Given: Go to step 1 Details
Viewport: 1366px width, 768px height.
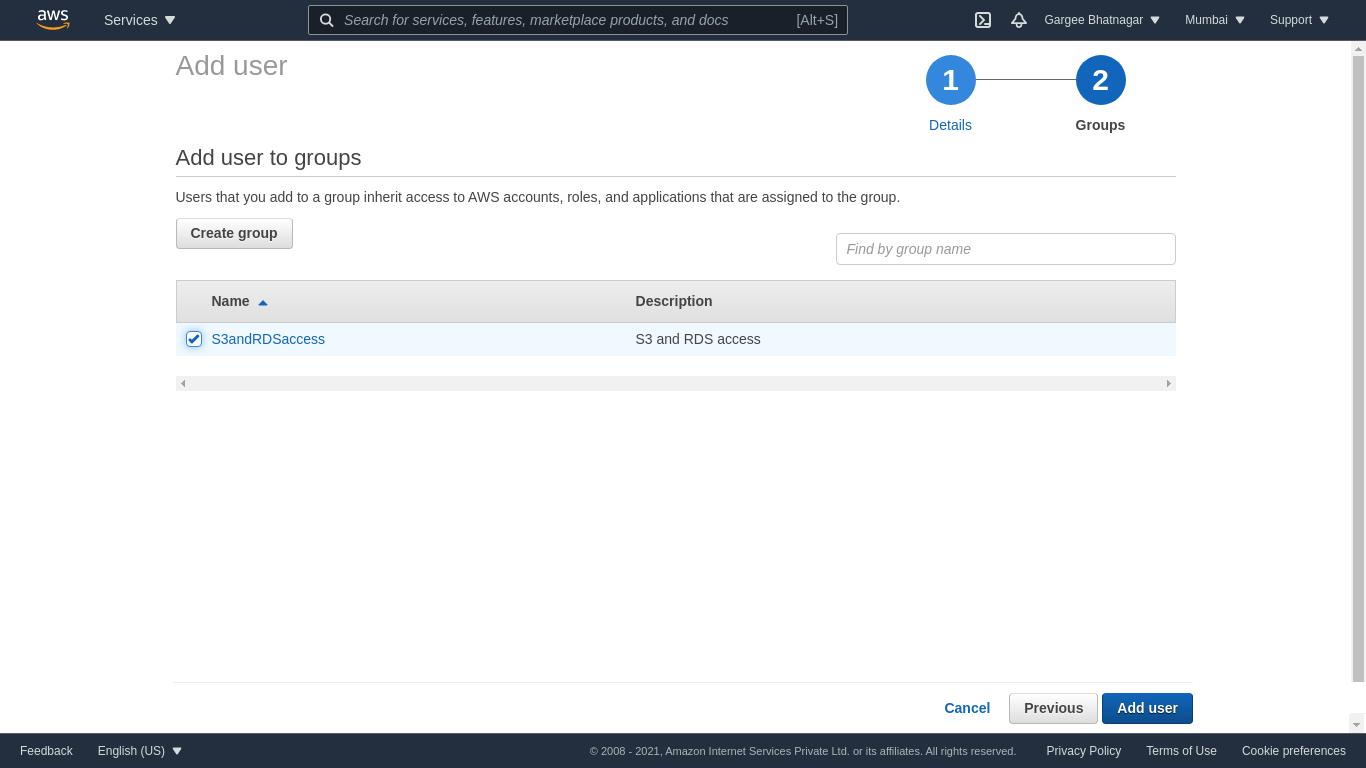Looking at the screenshot, I should pyautogui.click(x=951, y=80).
